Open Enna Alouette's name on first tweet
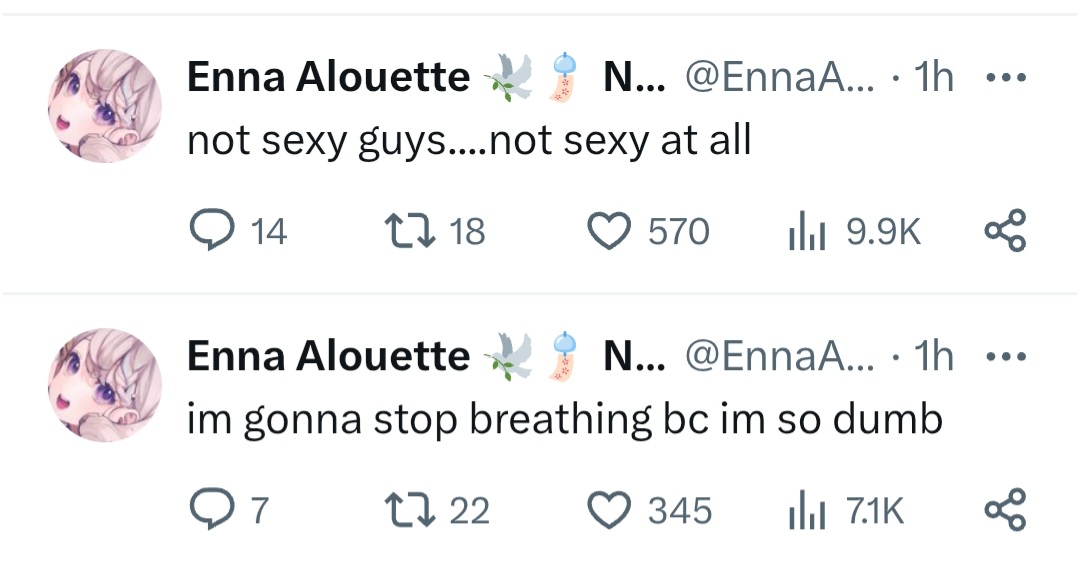 point(328,78)
